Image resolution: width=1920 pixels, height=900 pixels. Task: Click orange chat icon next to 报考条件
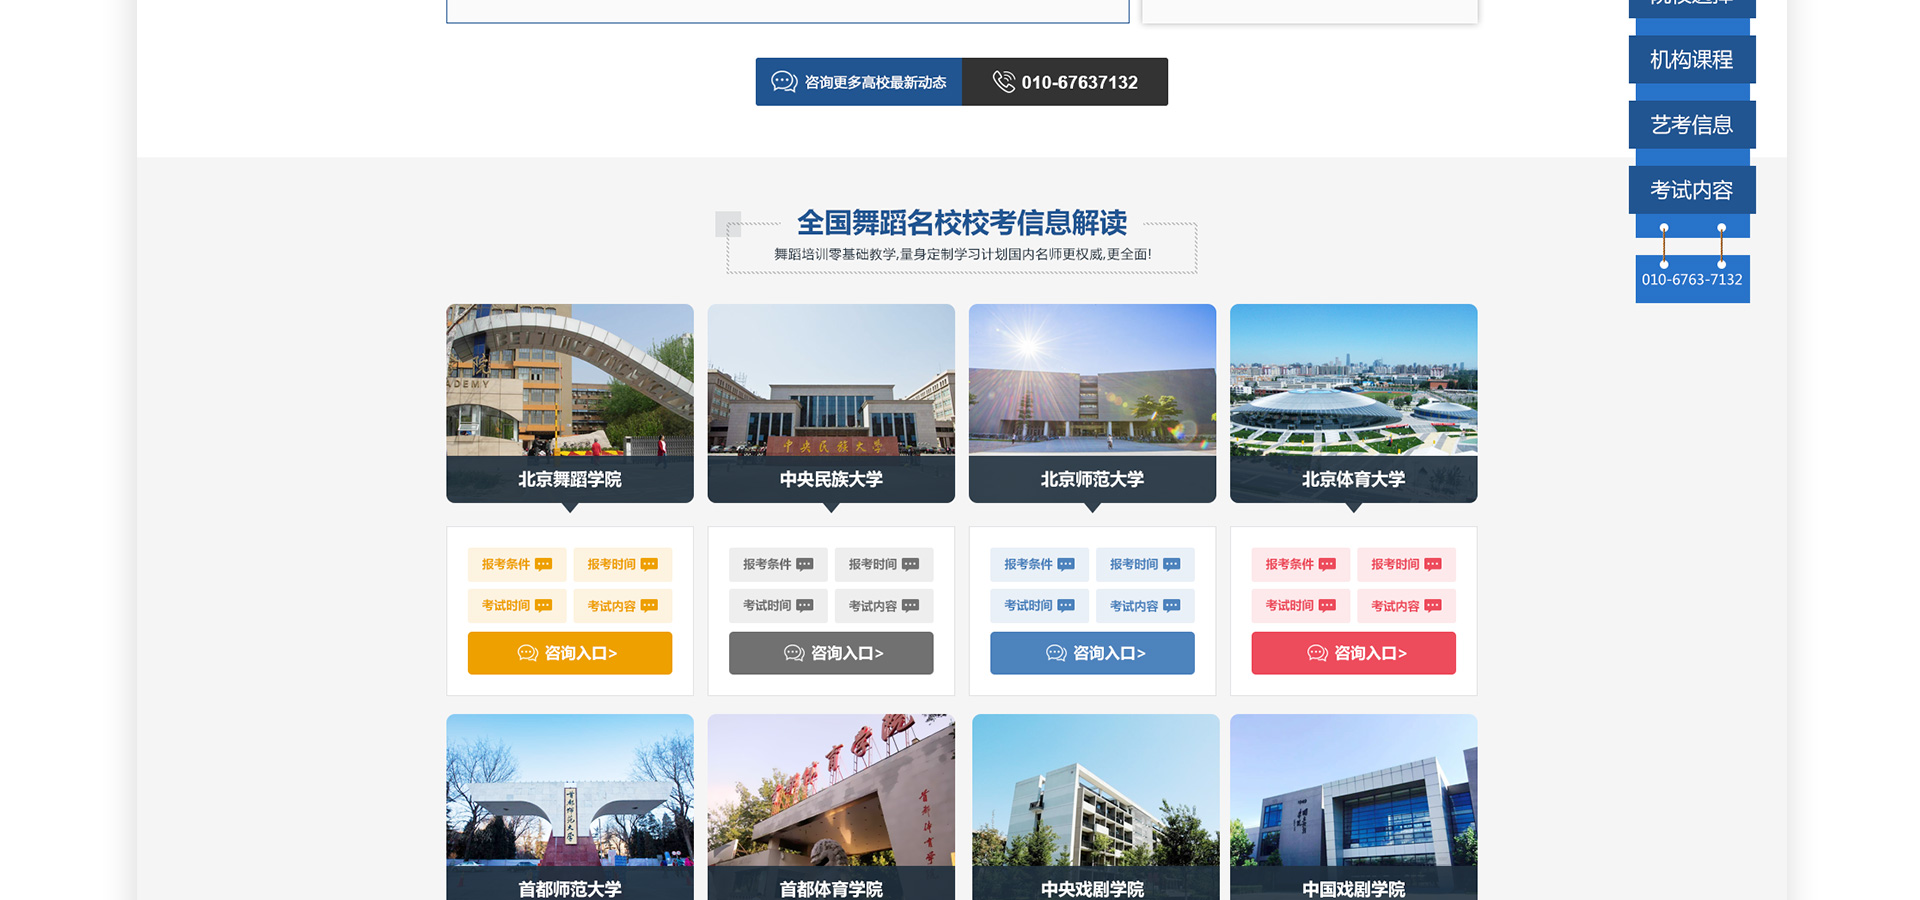(544, 565)
